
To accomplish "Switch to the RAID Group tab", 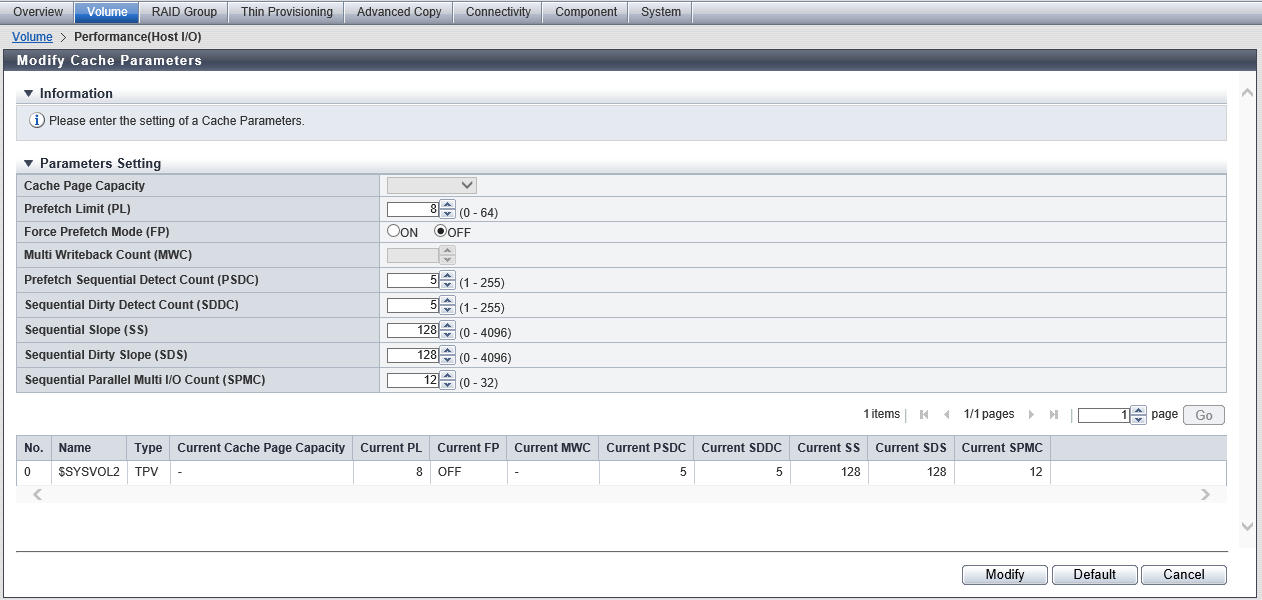I will [184, 12].
